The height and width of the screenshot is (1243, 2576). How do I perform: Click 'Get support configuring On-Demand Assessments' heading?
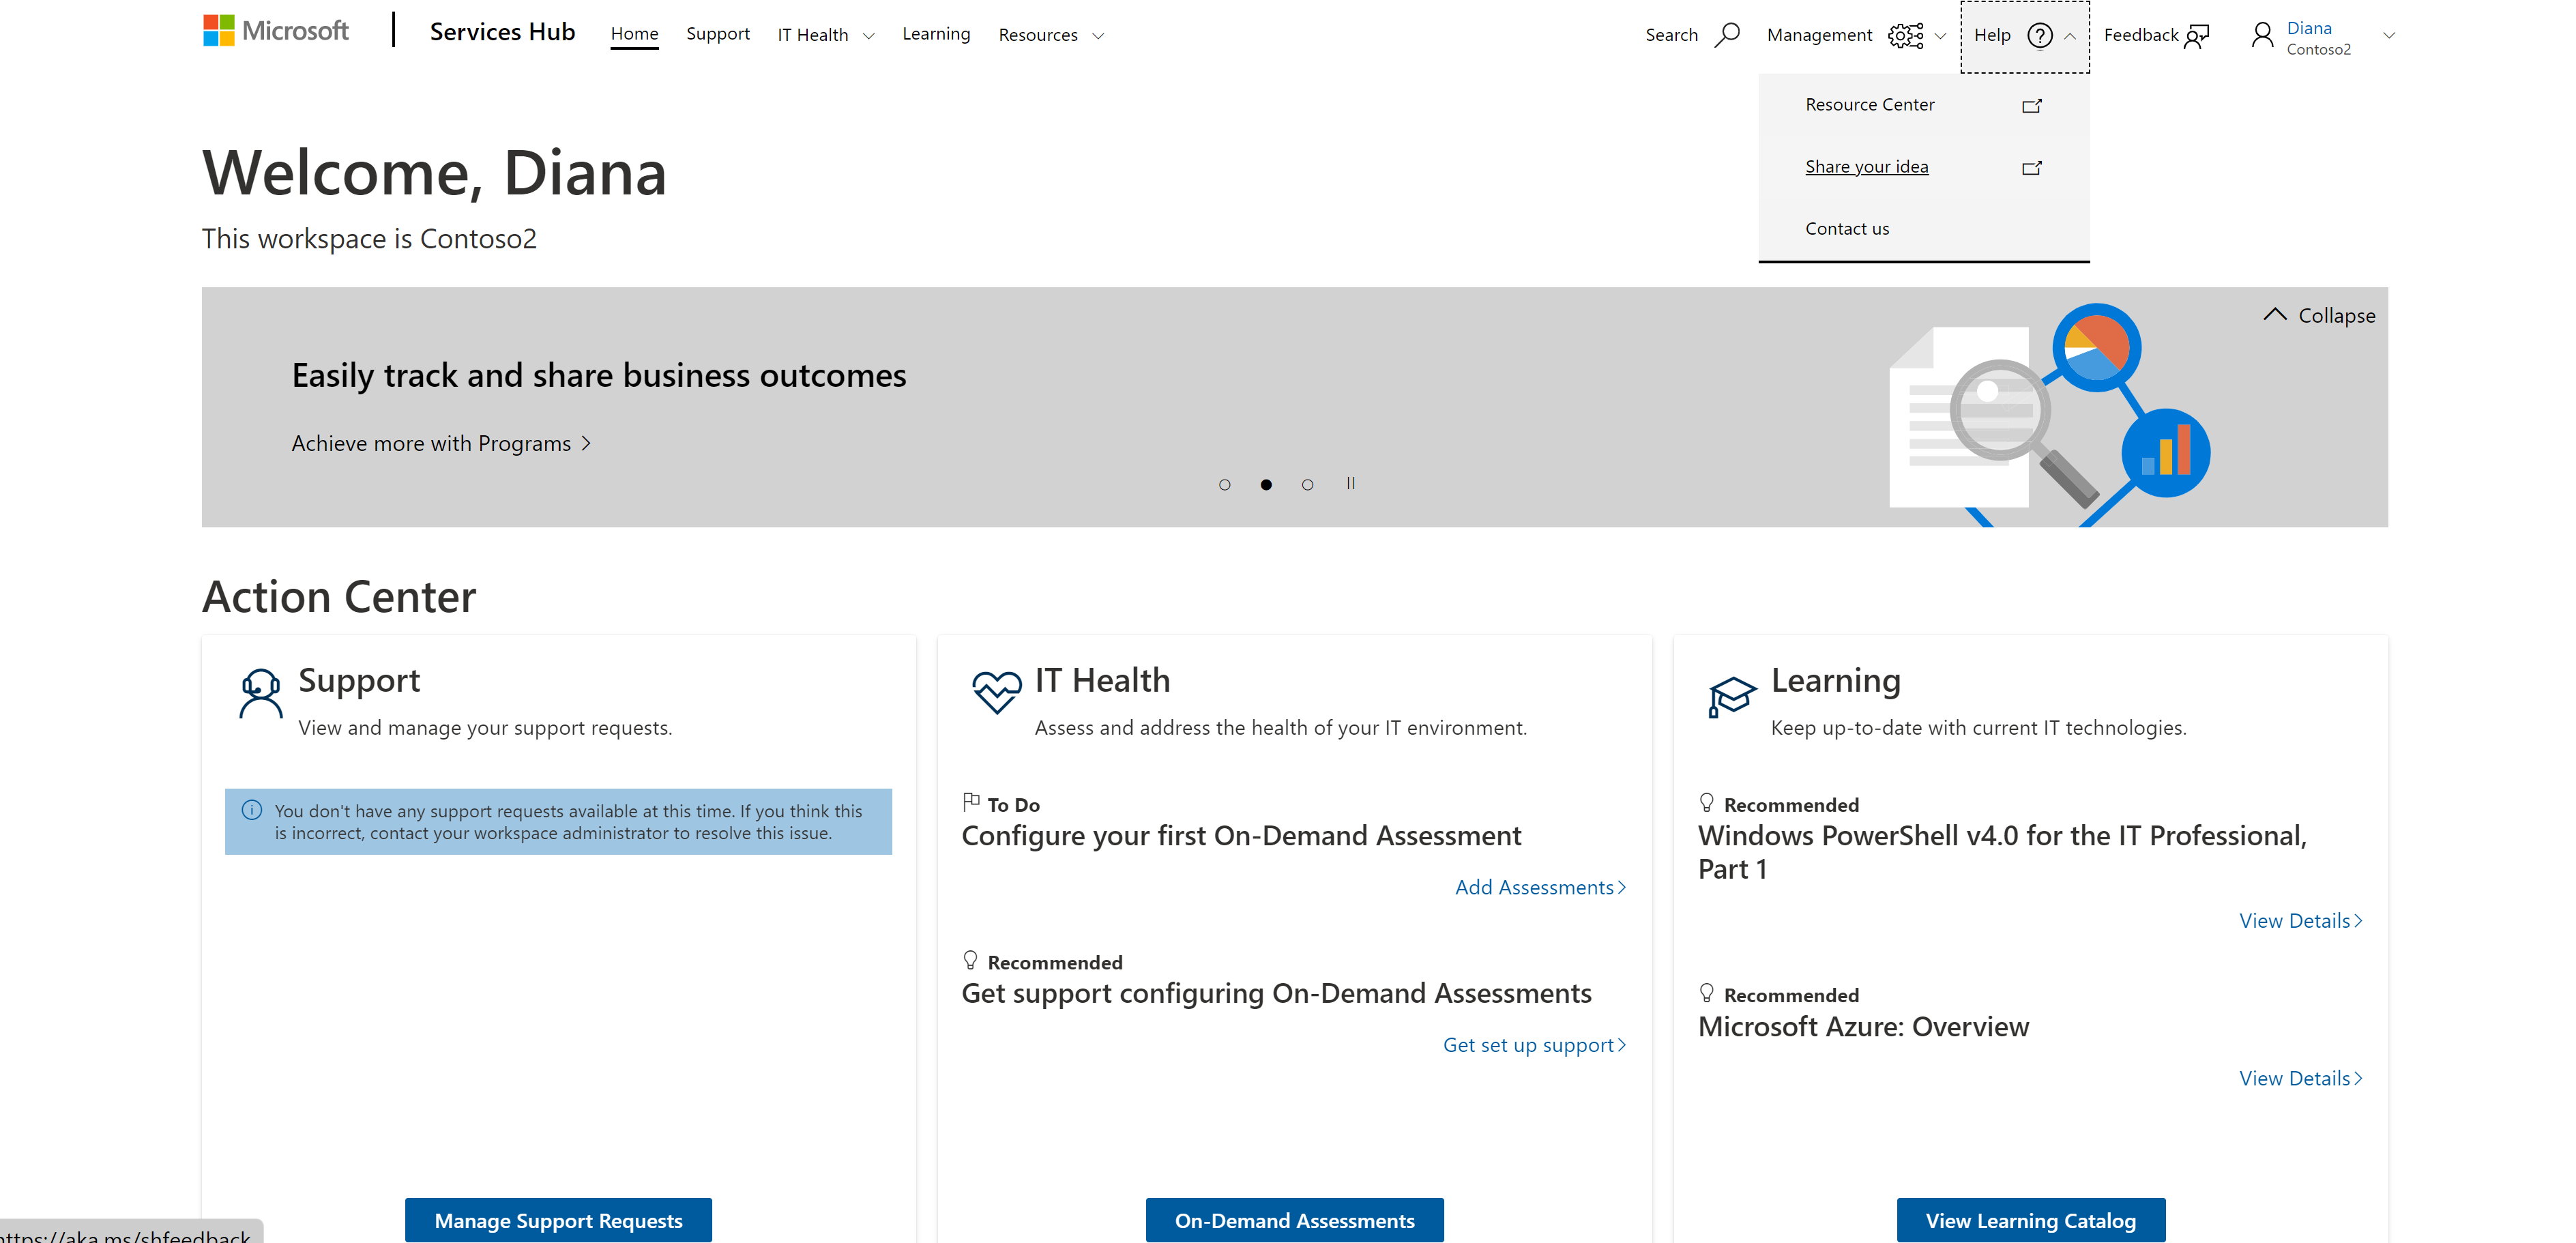[x=1276, y=994]
